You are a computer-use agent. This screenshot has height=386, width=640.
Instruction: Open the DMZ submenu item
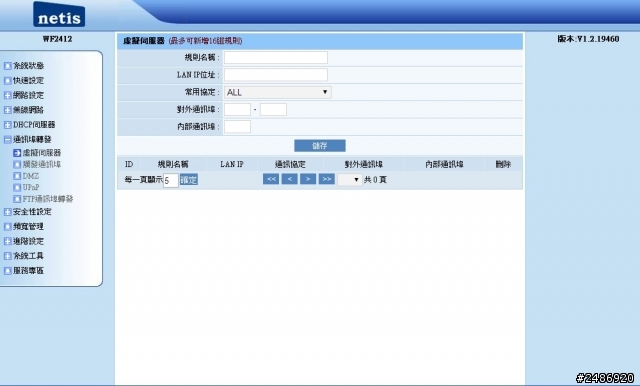tap(31, 176)
